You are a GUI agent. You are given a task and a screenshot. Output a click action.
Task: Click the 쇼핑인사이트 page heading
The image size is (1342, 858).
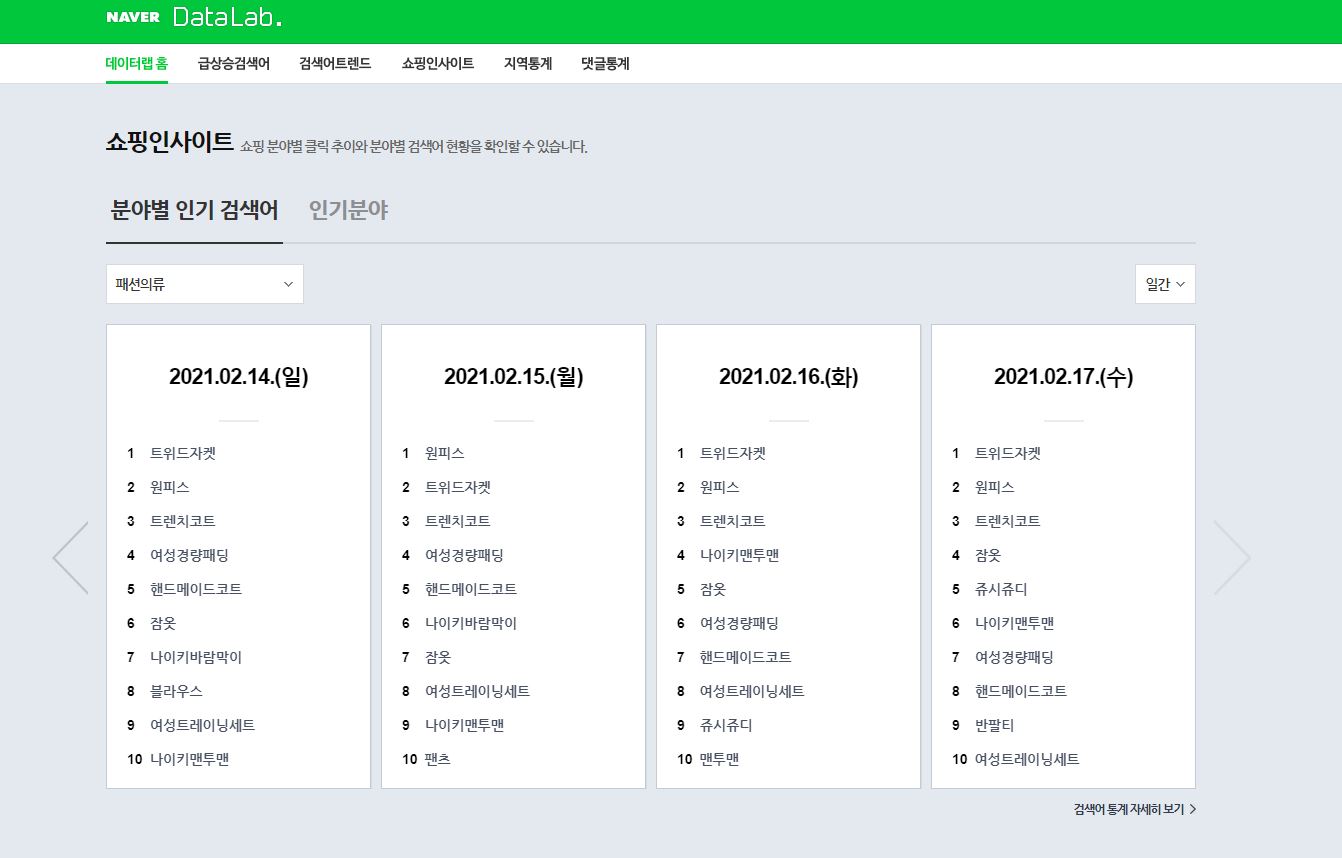169,142
